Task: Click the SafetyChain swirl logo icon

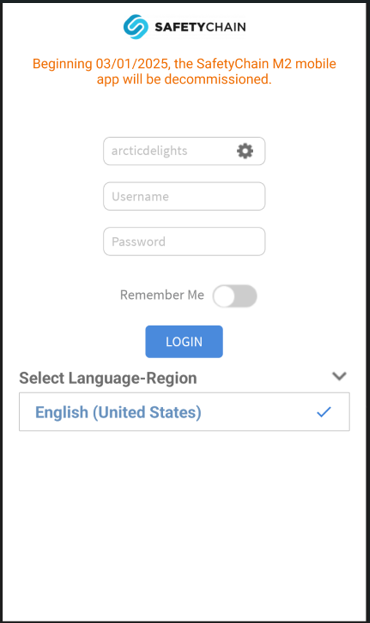Action: pos(136,27)
